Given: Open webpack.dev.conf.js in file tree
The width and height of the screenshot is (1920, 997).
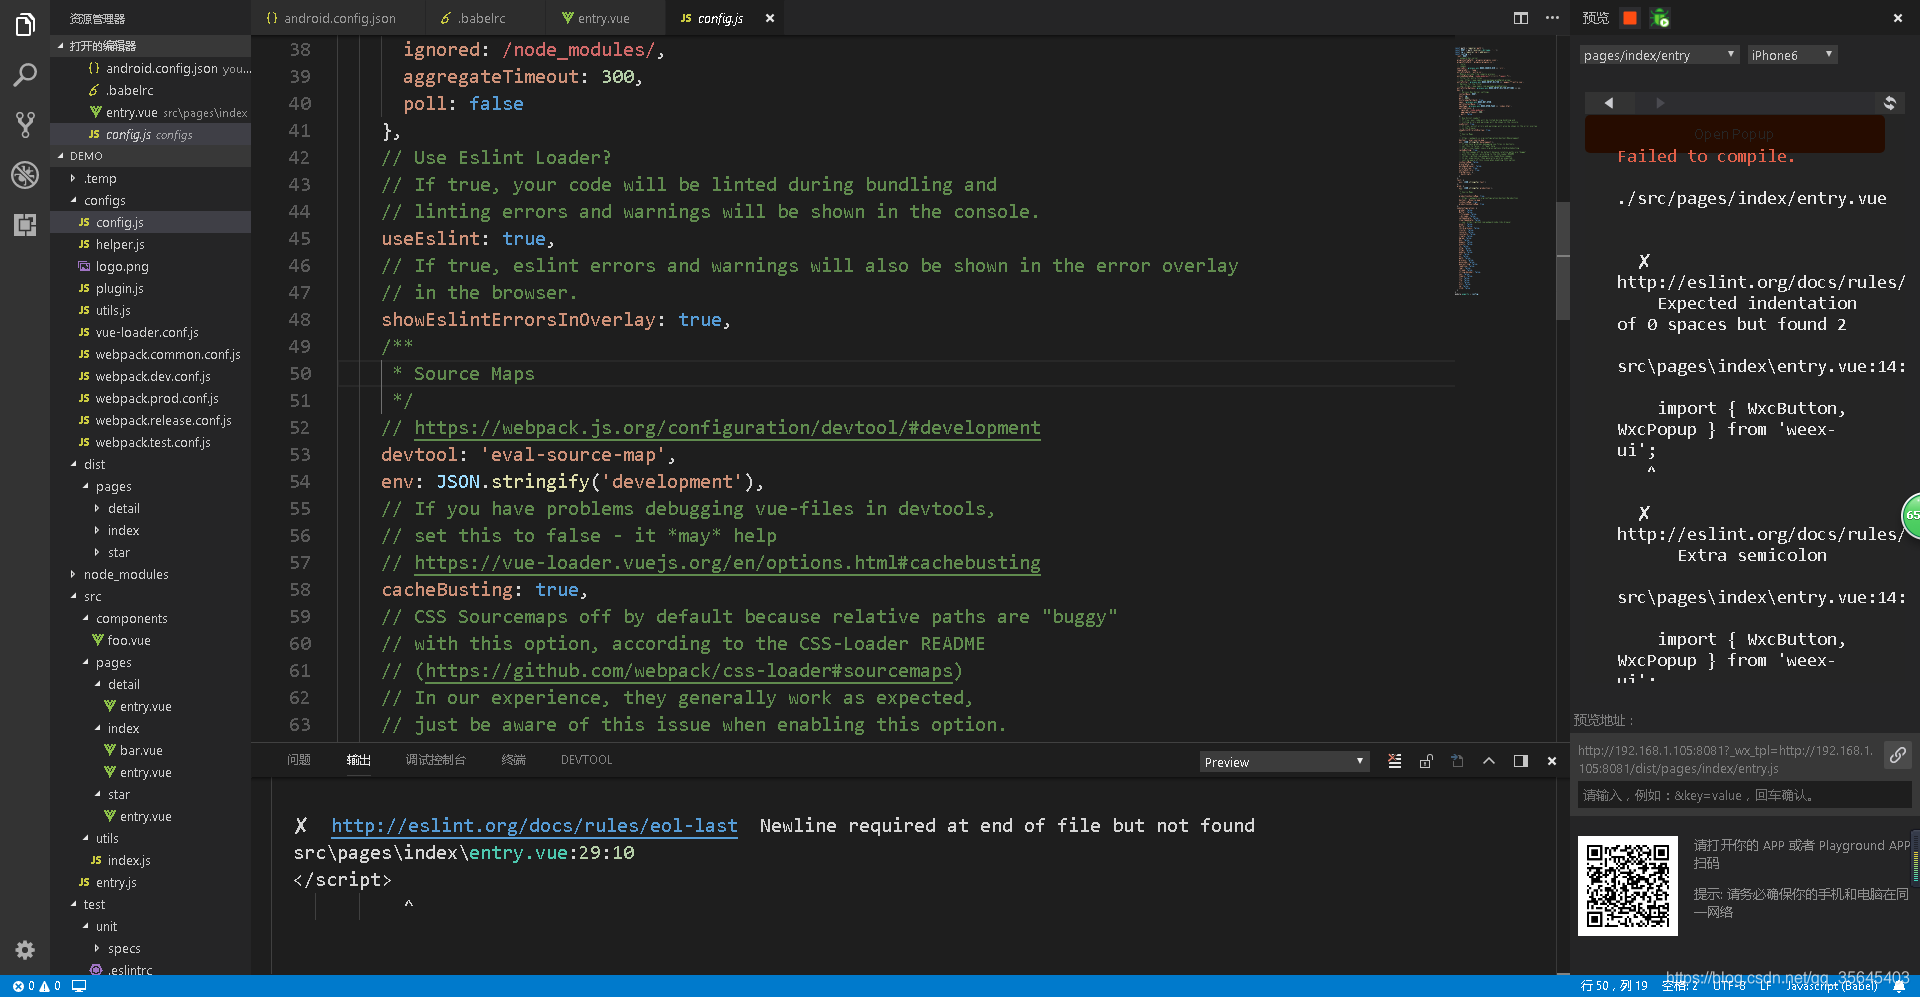Looking at the screenshot, I should 152,376.
